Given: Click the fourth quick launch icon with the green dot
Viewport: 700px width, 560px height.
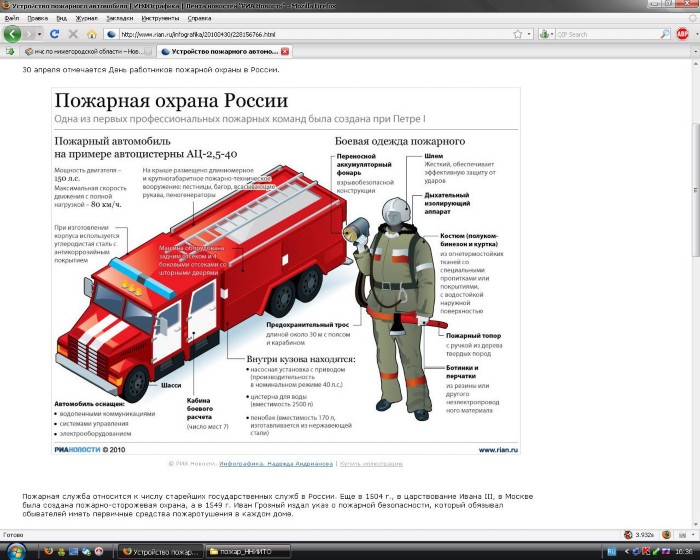Looking at the screenshot, I should pos(87,552).
